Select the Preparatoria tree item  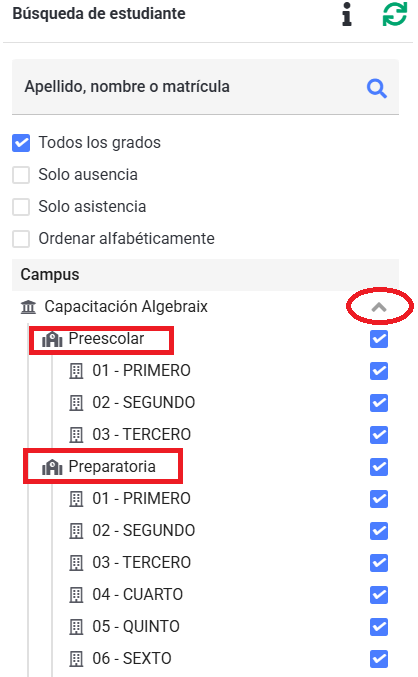(x=112, y=466)
